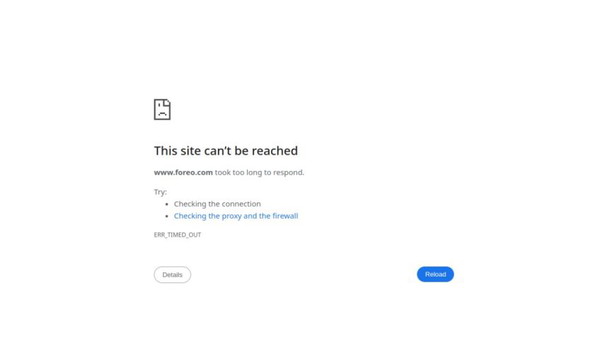The height and width of the screenshot is (360, 600).
Task: Follow the proxy and firewall link
Action: (x=236, y=216)
